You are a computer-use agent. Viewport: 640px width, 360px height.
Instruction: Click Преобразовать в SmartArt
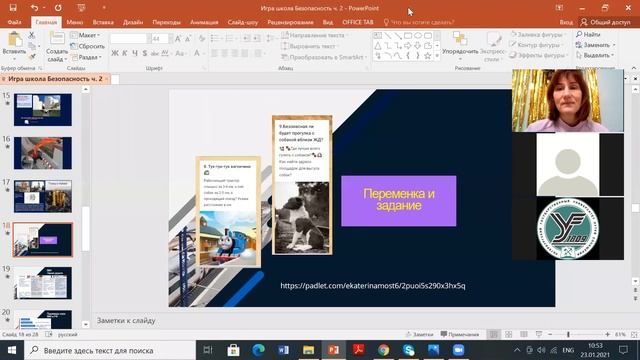(324, 58)
